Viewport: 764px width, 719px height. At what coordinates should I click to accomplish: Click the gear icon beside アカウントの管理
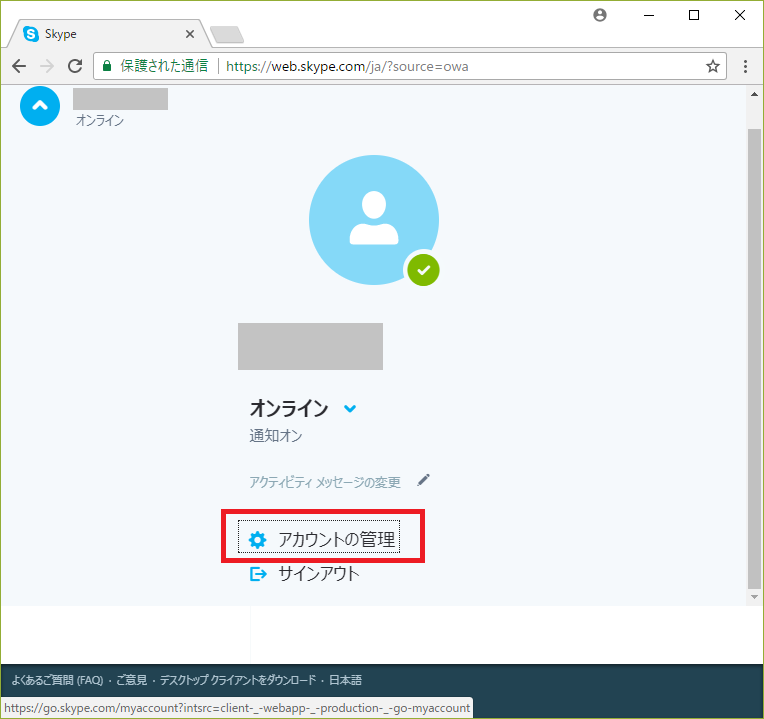pos(257,540)
